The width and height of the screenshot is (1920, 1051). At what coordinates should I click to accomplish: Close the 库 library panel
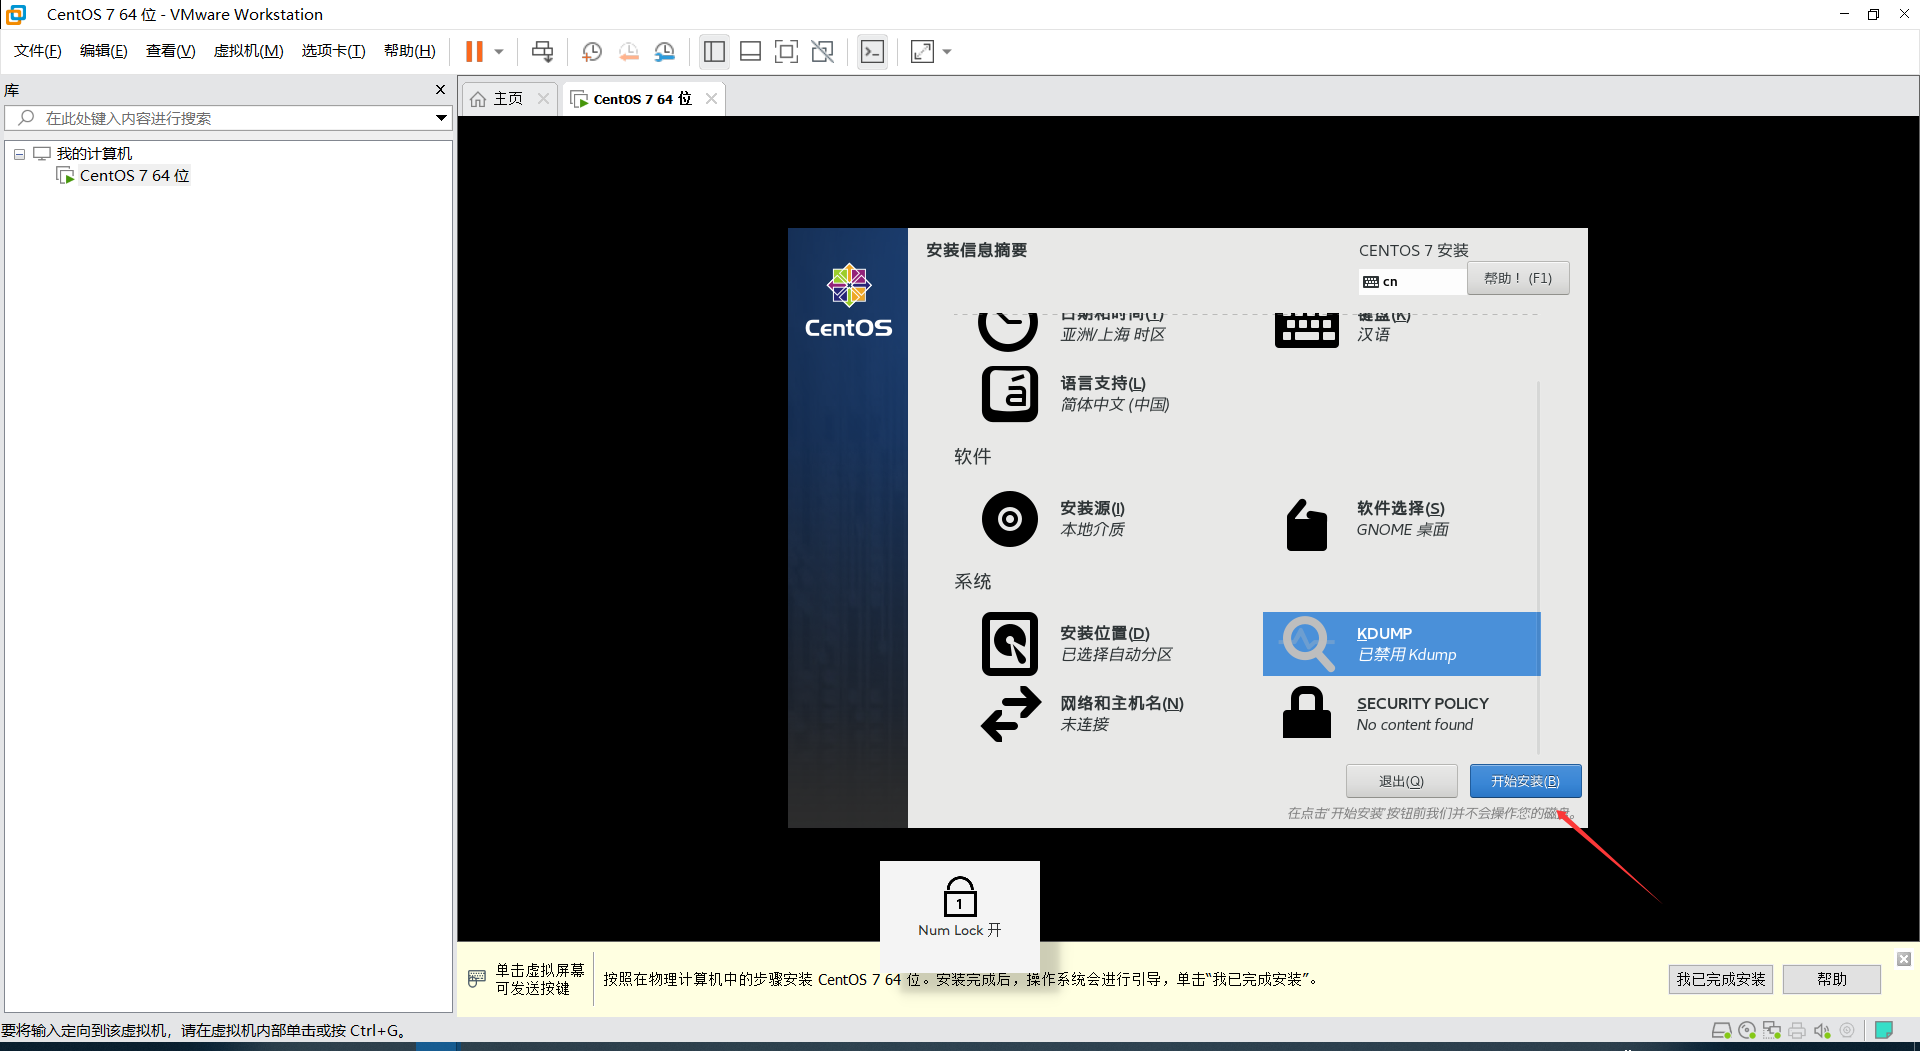click(x=440, y=90)
